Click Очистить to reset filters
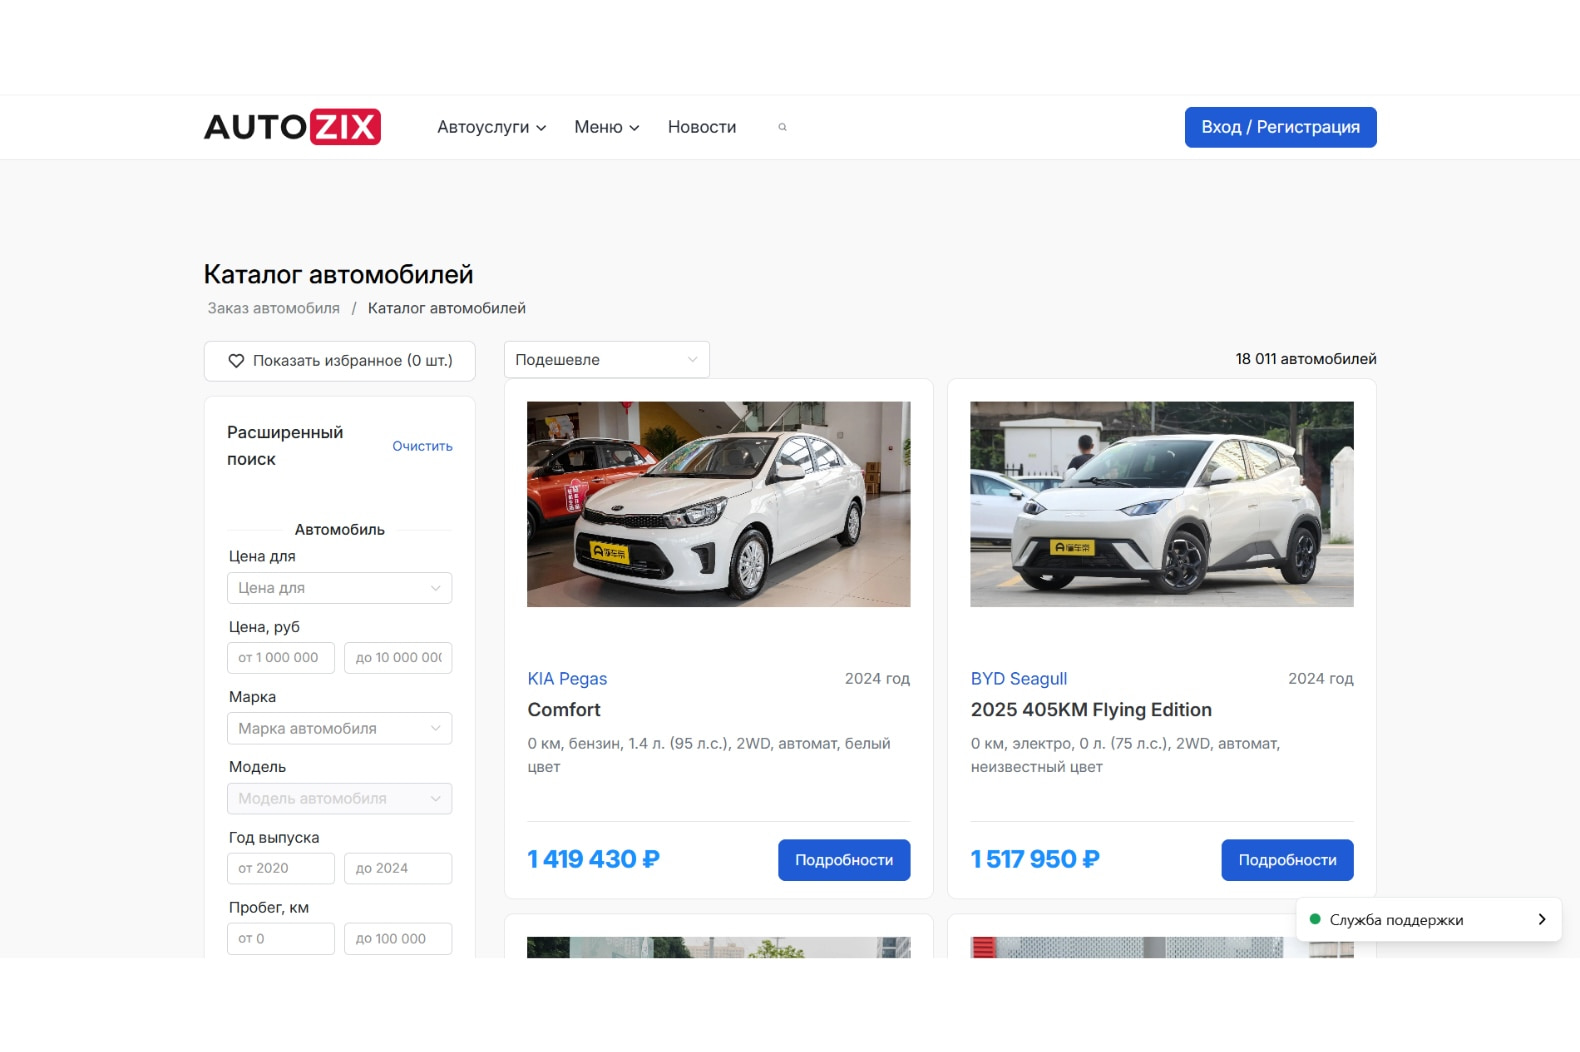Screen dimensions: 1580x1052 pyautogui.click(x=422, y=446)
